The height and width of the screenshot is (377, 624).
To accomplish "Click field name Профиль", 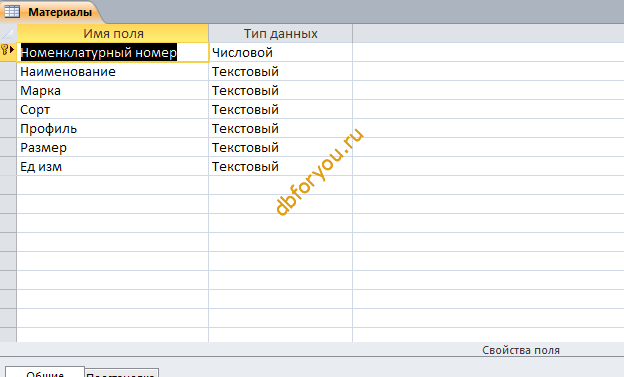I will (x=113, y=129).
